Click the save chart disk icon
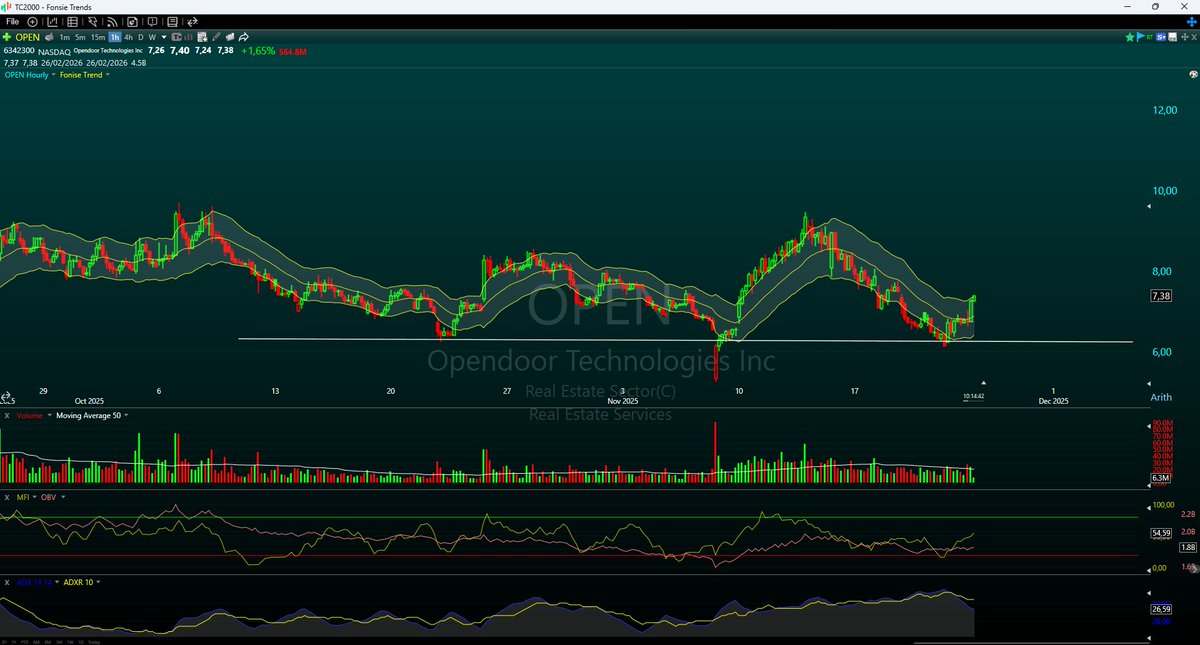This screenshot has height=645, width=1200. click(1173, 37)
